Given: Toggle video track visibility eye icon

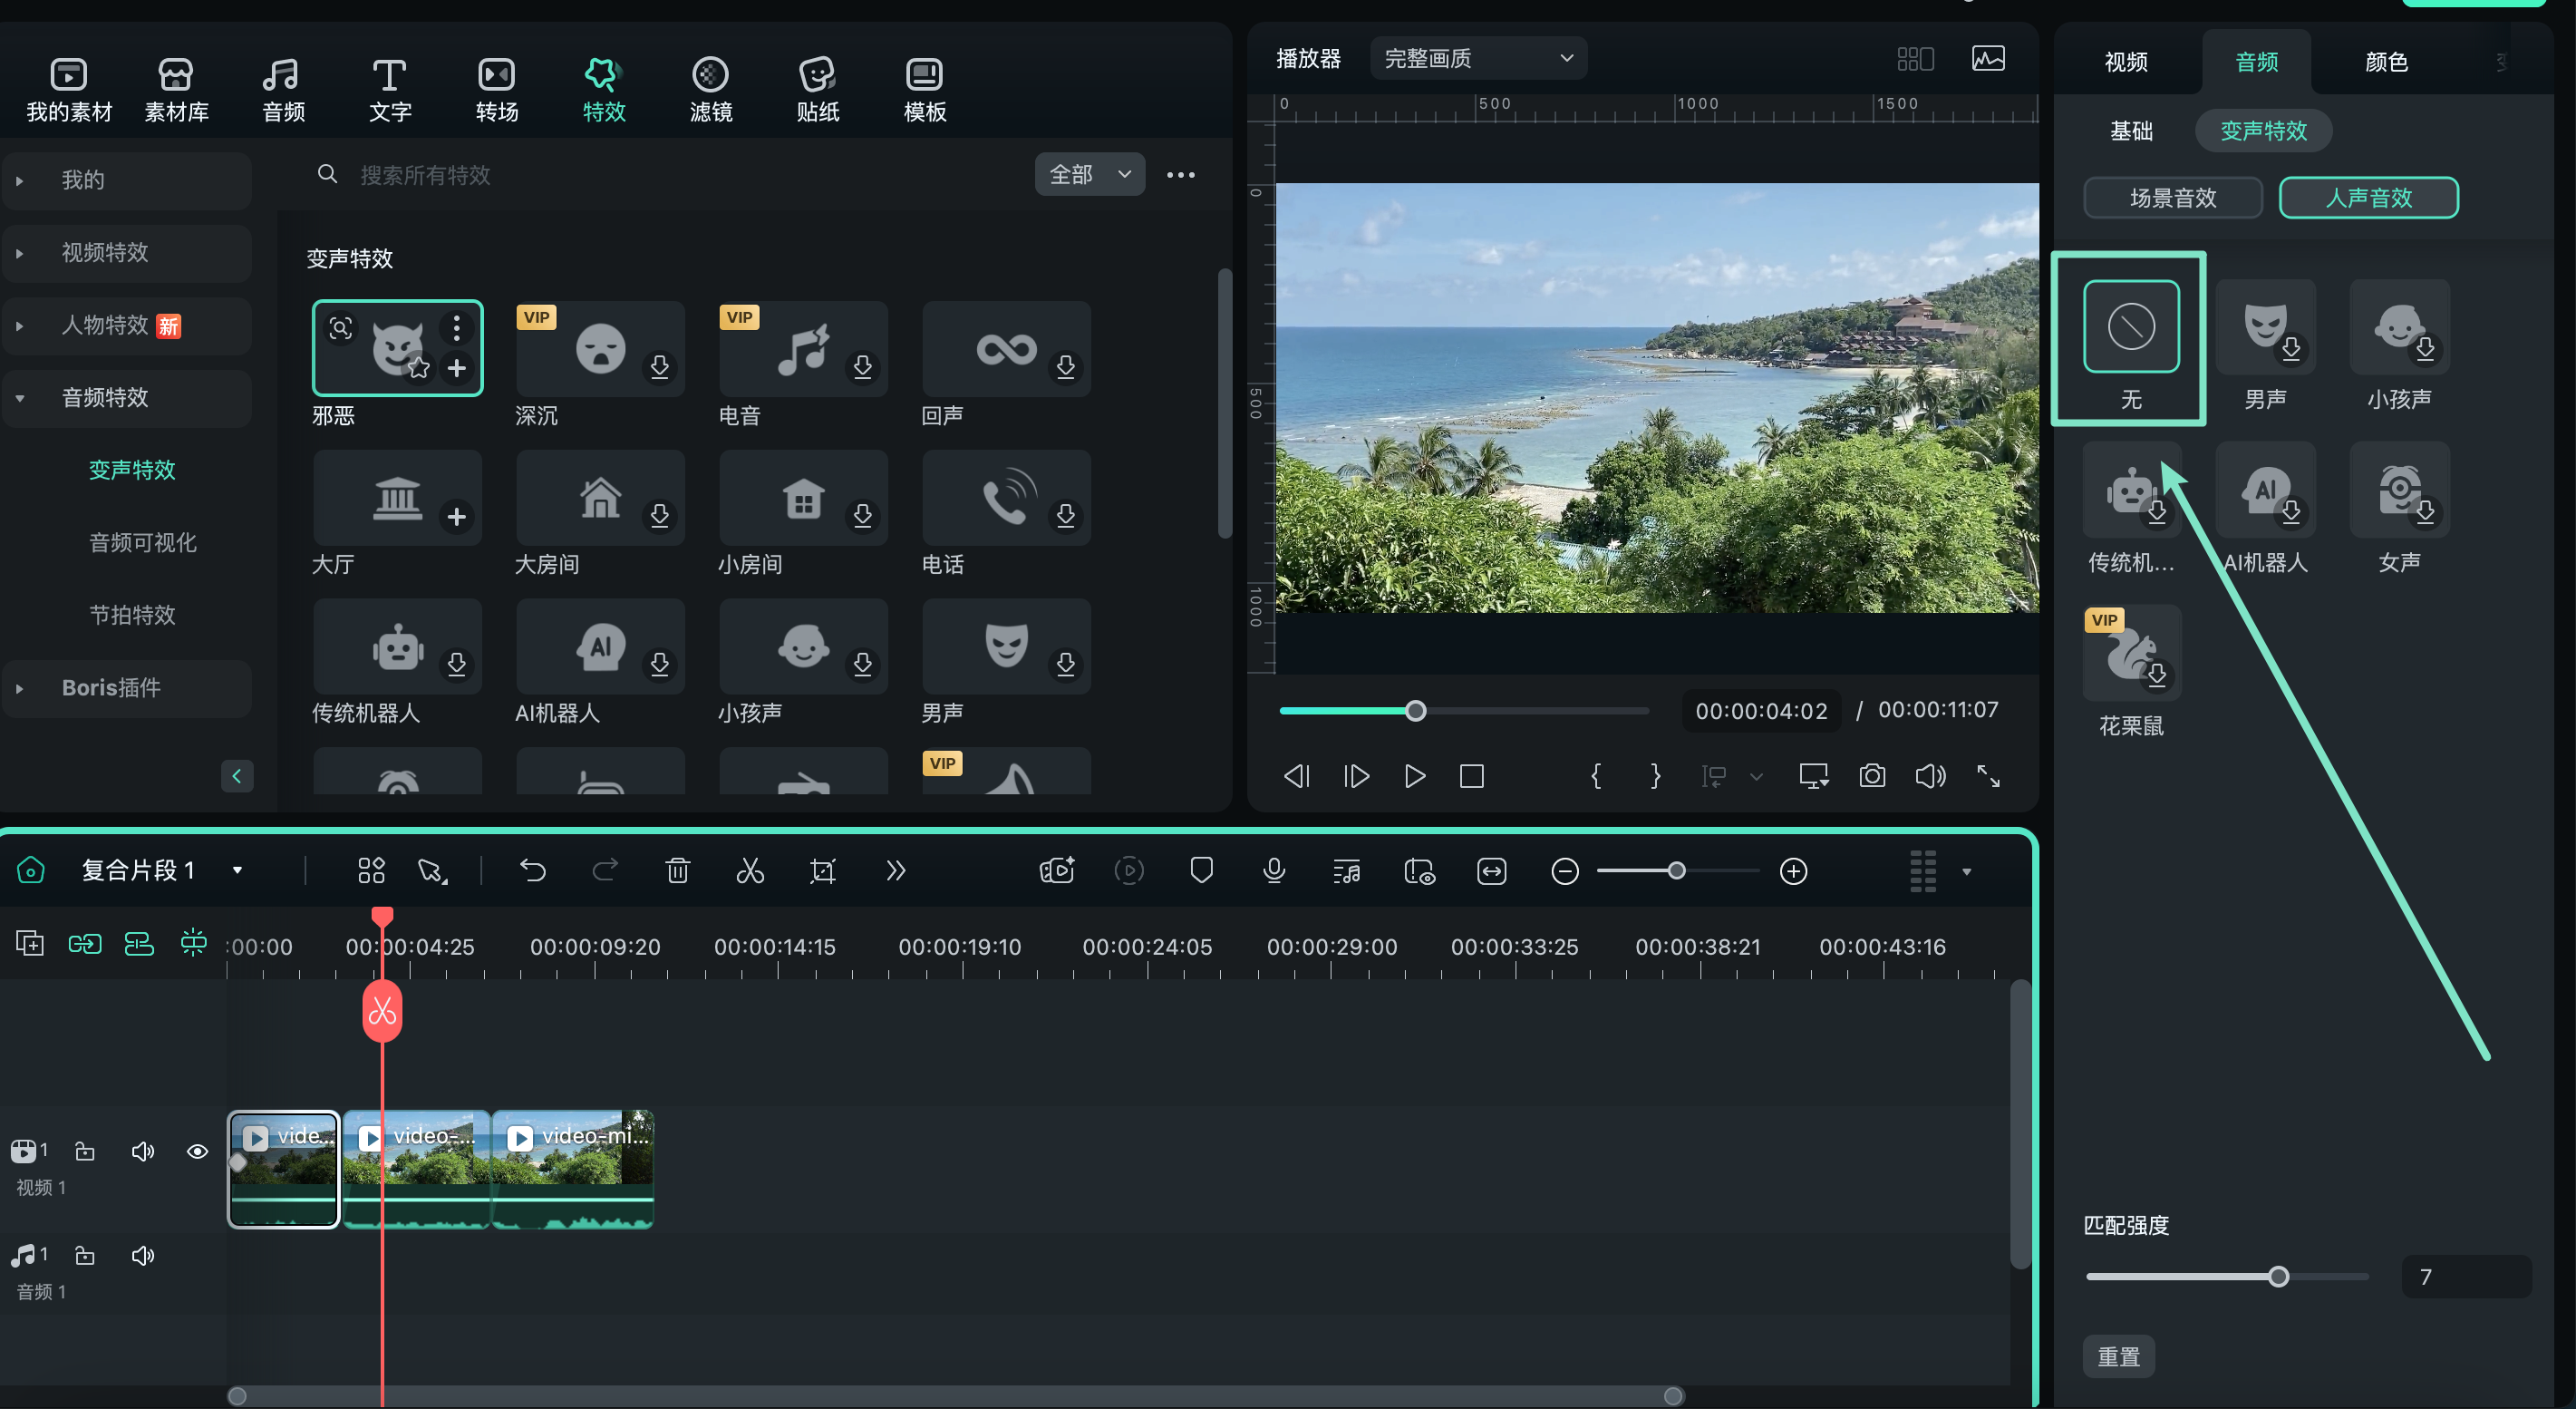Looking at the screenshot, I should (196, 1151).
